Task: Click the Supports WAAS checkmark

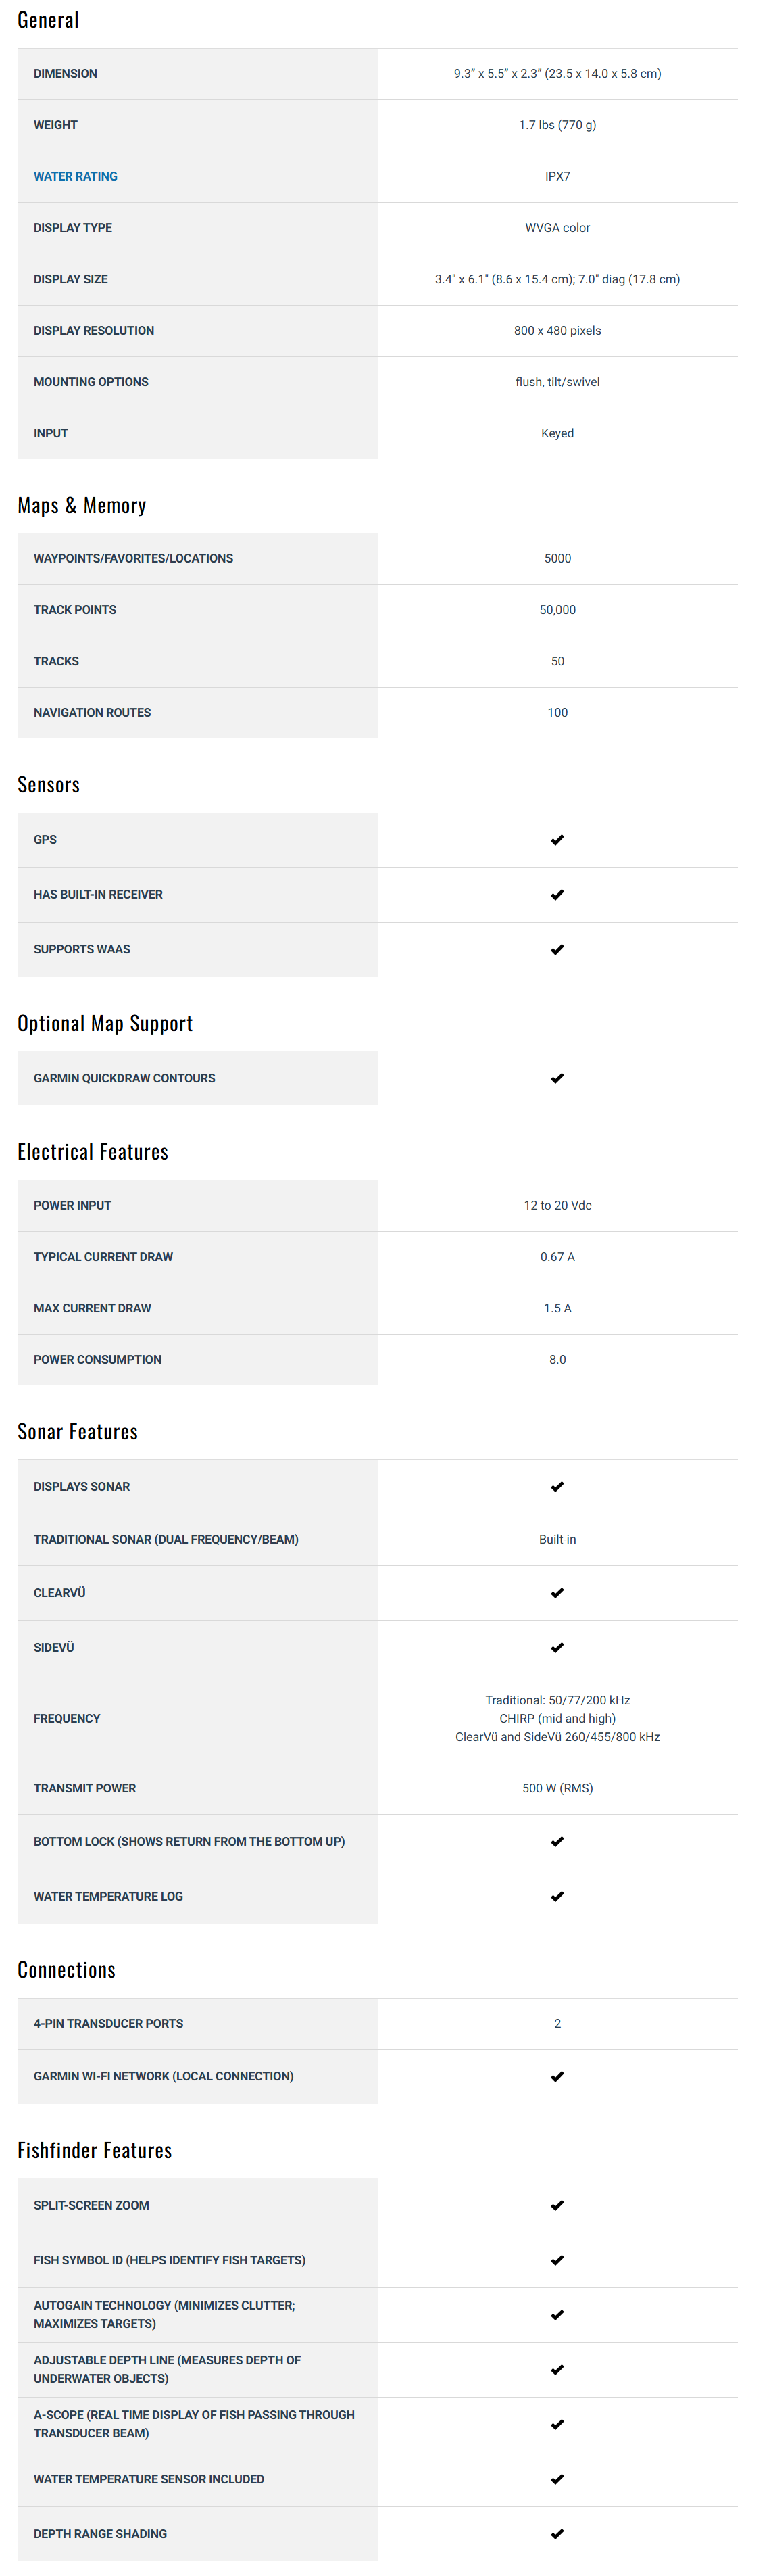Action: 557,949
